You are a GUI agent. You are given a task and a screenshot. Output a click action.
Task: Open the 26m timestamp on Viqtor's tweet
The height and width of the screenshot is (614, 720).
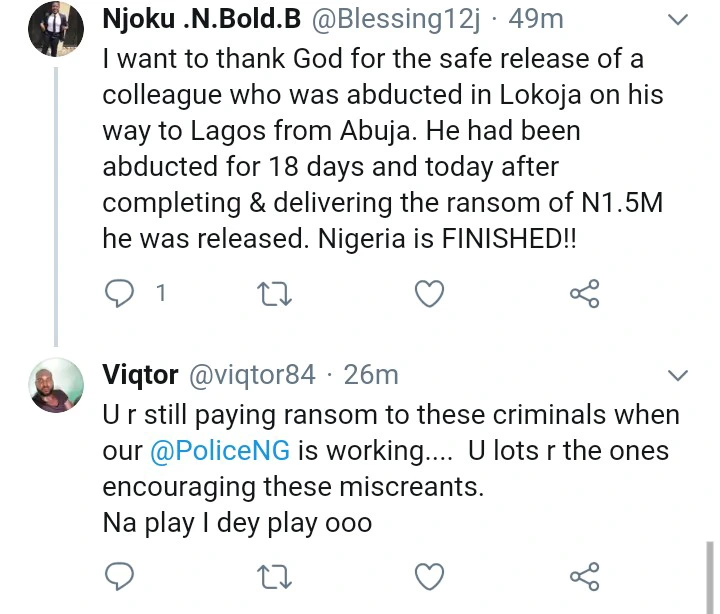(x=371, y=375)
